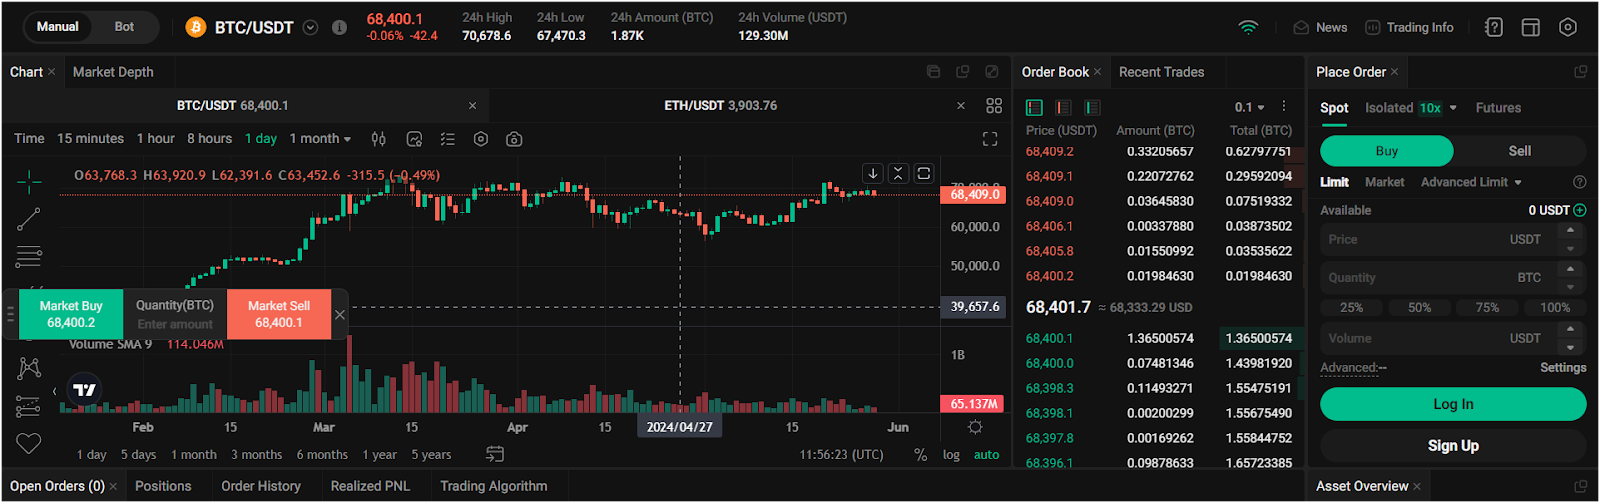Toggle log scale on price axis
The width and height of the screenshot is (1600, 503).
pos(951,455)
